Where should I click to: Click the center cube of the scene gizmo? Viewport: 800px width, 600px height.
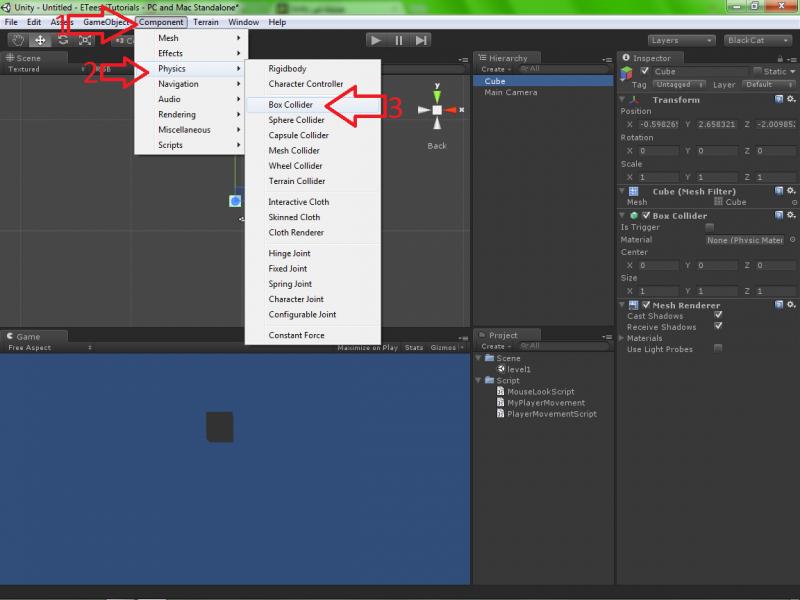tap(437, 110)
